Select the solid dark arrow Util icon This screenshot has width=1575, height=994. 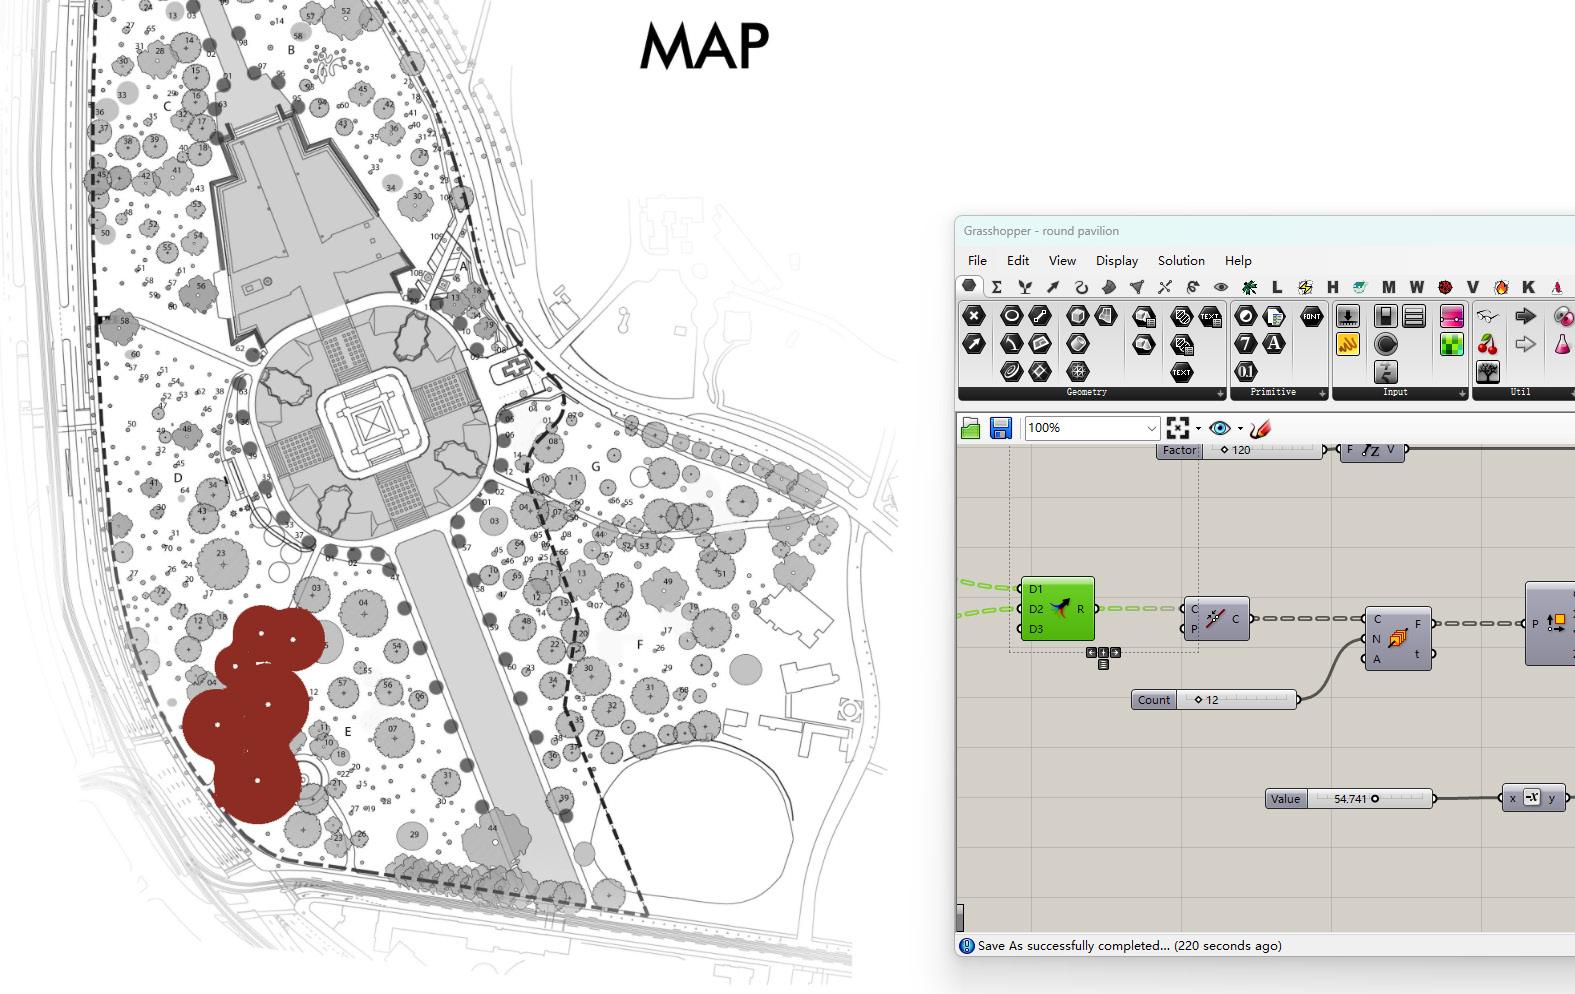coord(1525,316)
